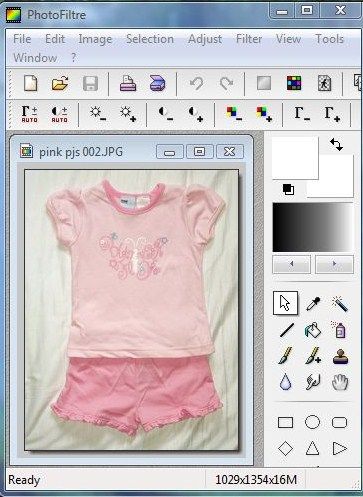Show next palette page with right arrow

(x=334, y=264)
